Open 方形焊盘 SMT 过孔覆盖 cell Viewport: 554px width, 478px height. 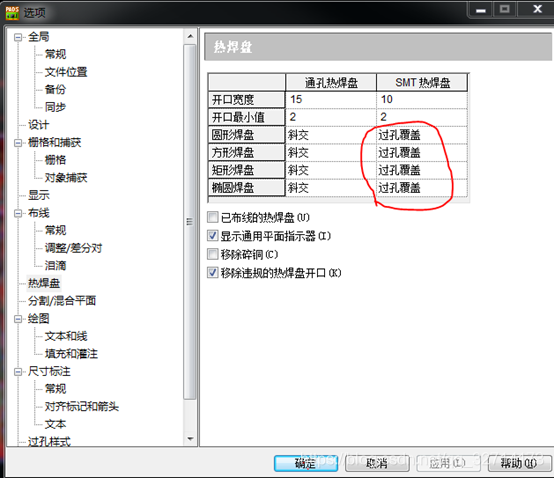tap(422, 153)
